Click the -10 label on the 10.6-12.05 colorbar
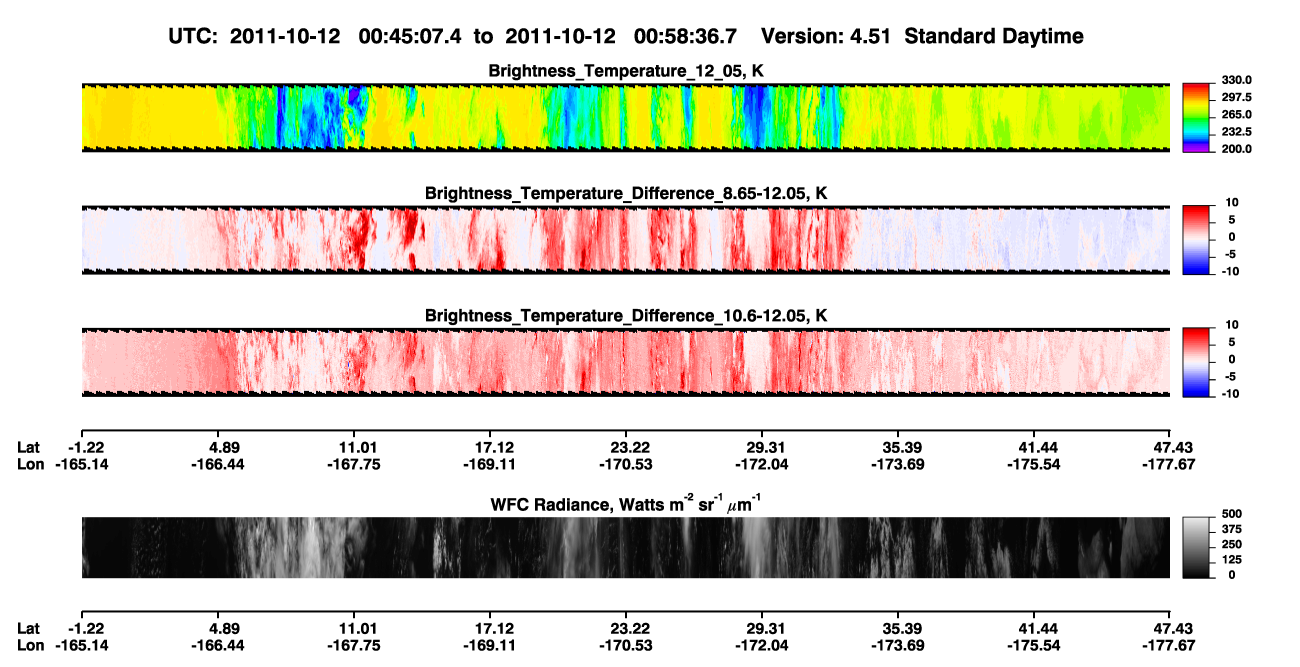Screen dimensions: 1300x667 coord(1231,395)
